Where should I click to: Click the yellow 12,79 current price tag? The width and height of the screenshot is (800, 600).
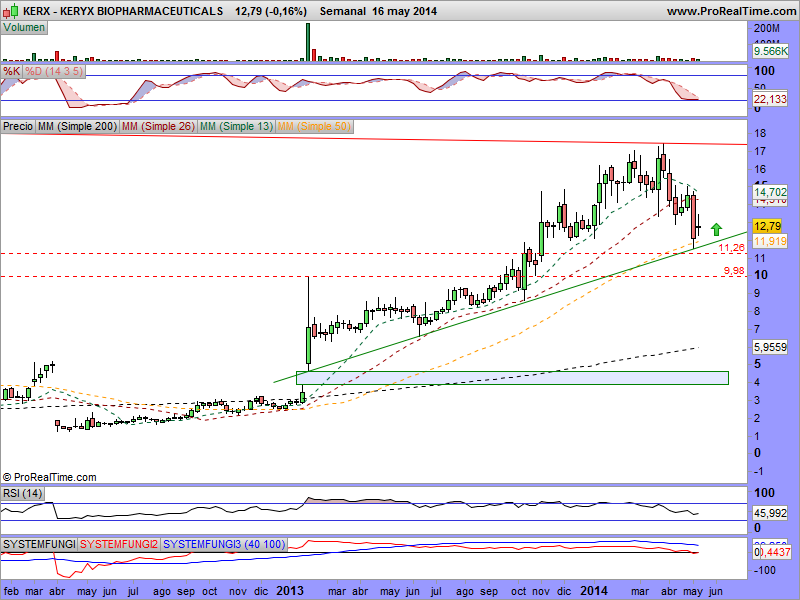click(x=767, y=226)
